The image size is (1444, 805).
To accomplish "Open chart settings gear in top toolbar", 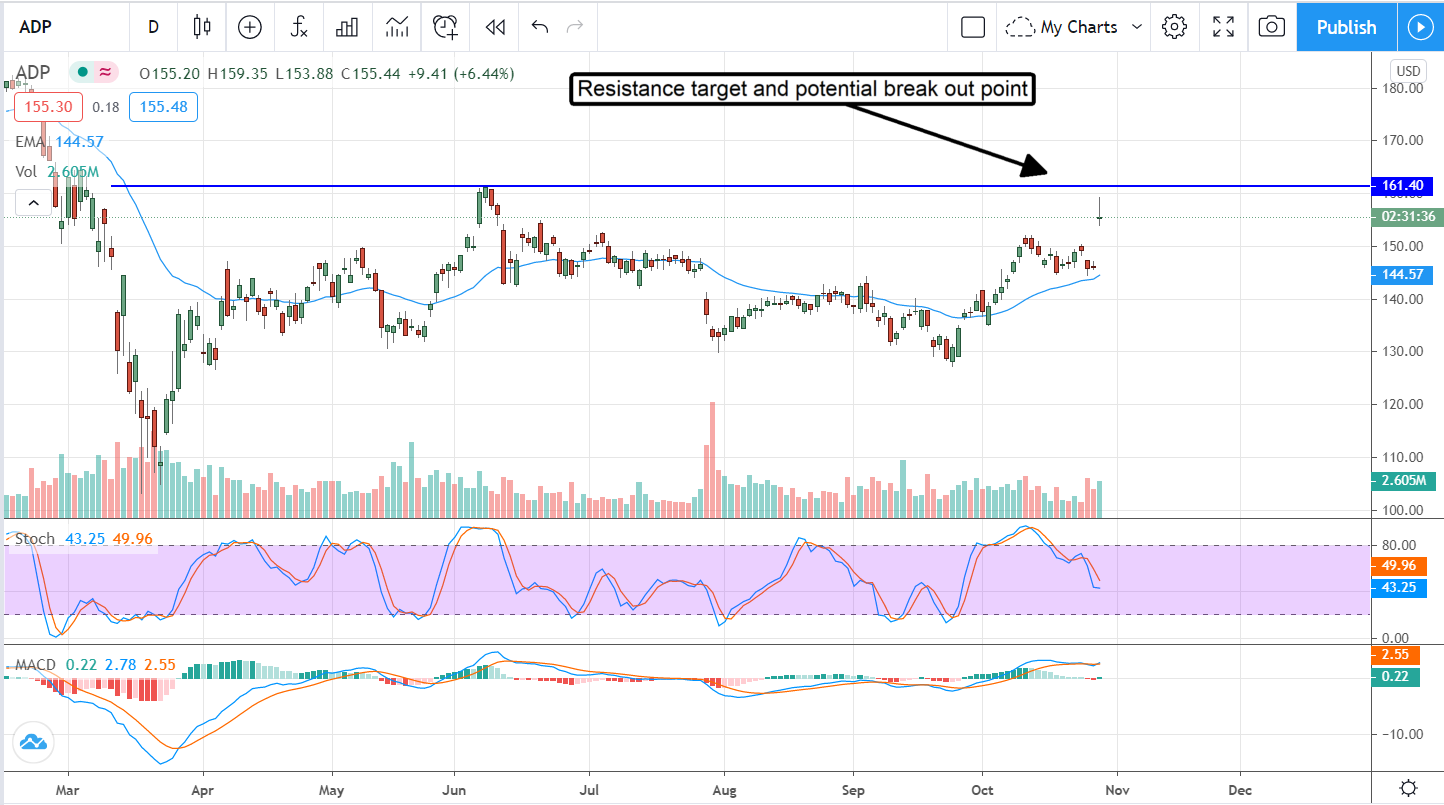I will pyautogui.click(x=1174, y=27).
